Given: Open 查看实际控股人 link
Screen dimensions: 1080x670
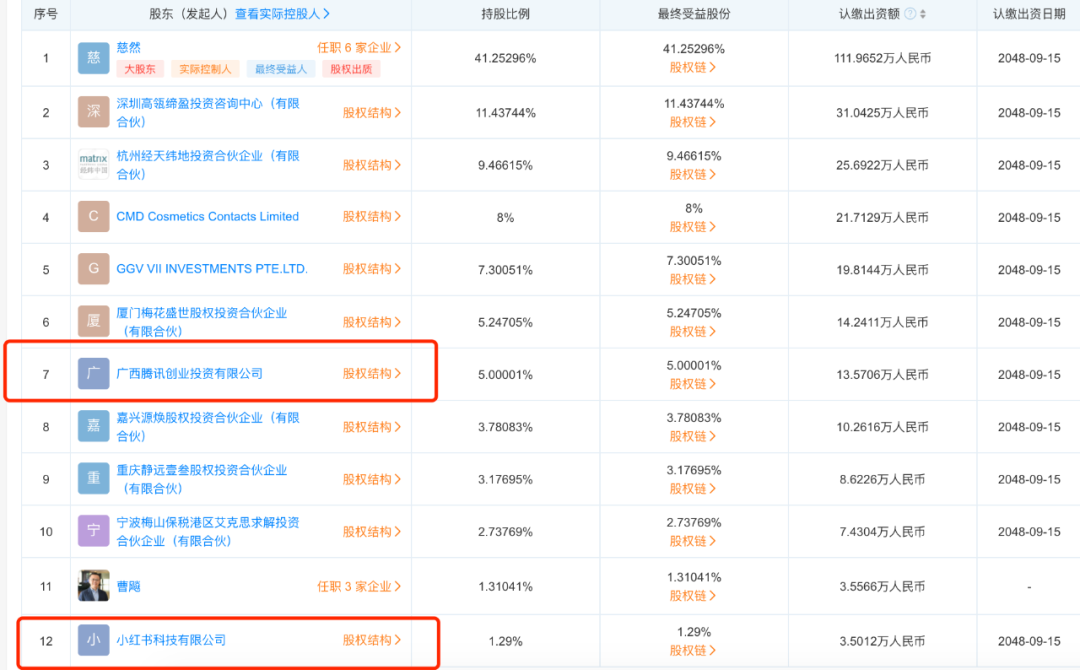Looking at the screenshot, I should pos(282,14).
